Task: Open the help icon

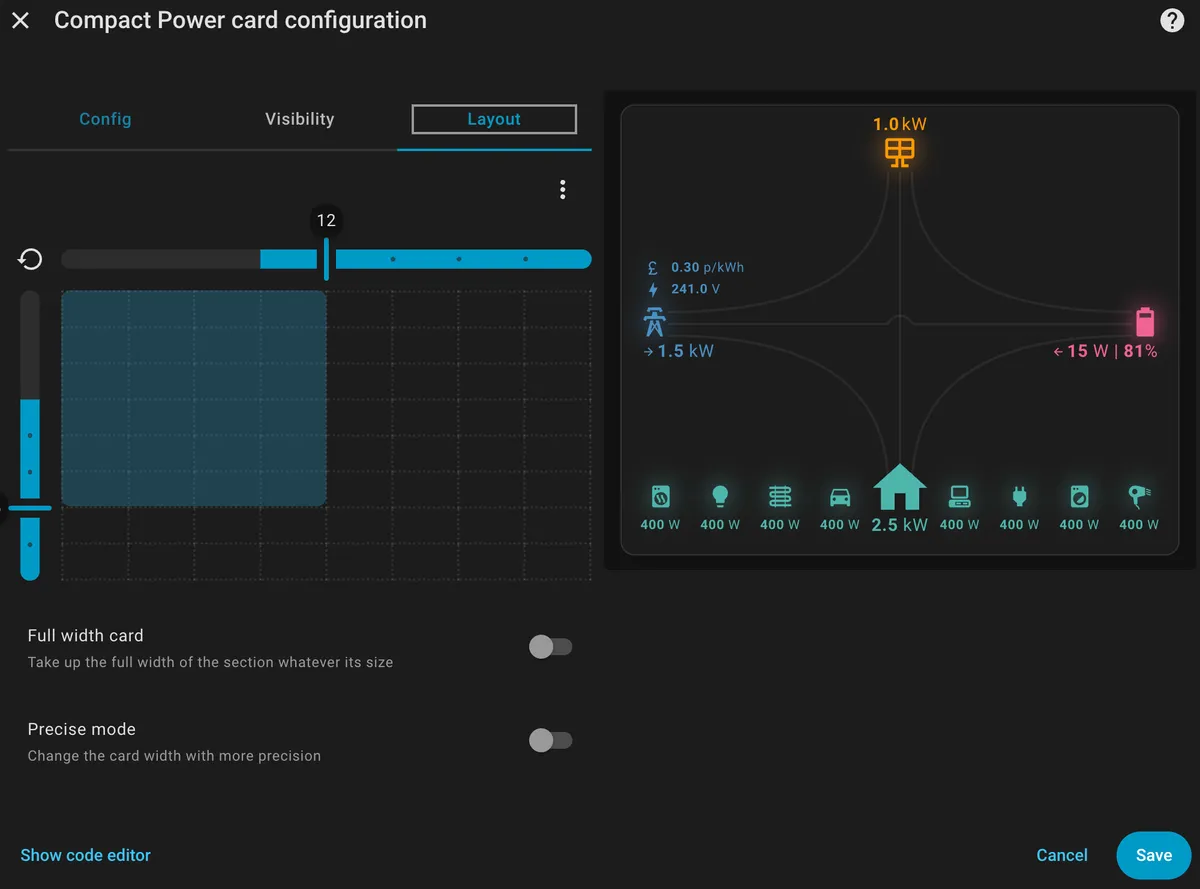Action: pyautogui.click(x=1172, y=21)
